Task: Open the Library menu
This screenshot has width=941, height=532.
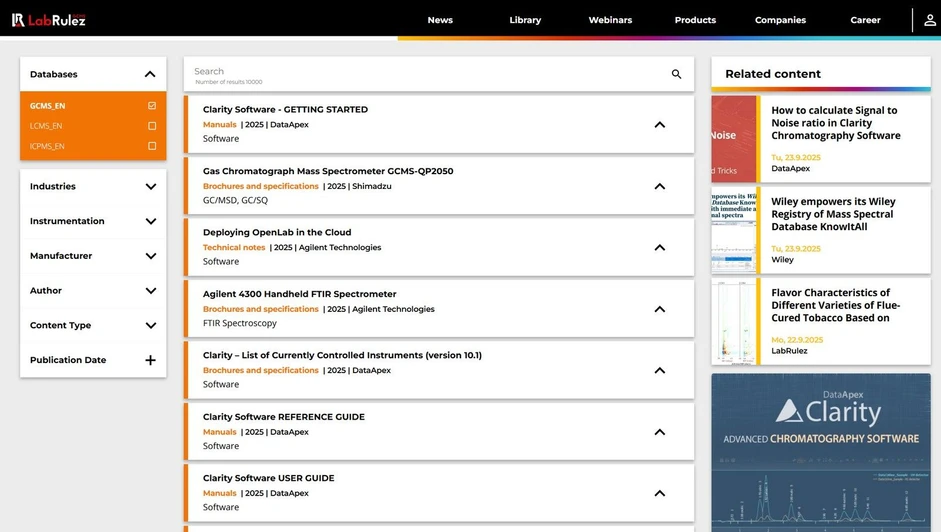Action: (x=525, y=20)
